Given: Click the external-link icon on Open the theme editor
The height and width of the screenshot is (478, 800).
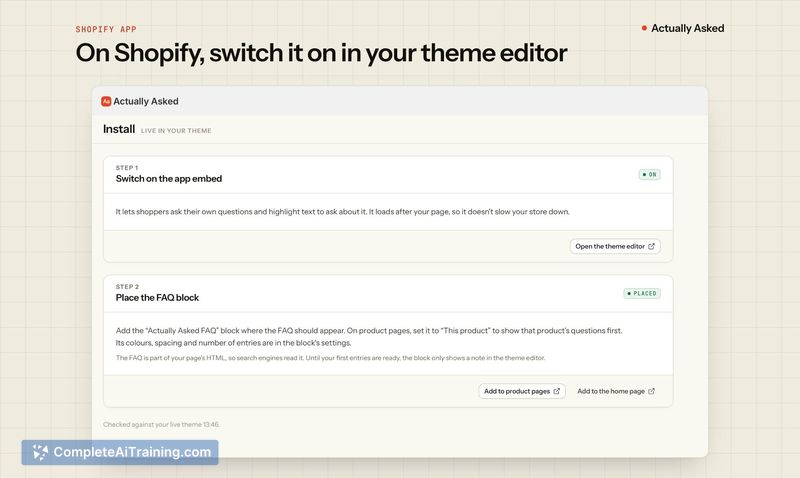Looking at the screenshot, I should point(651,246).
